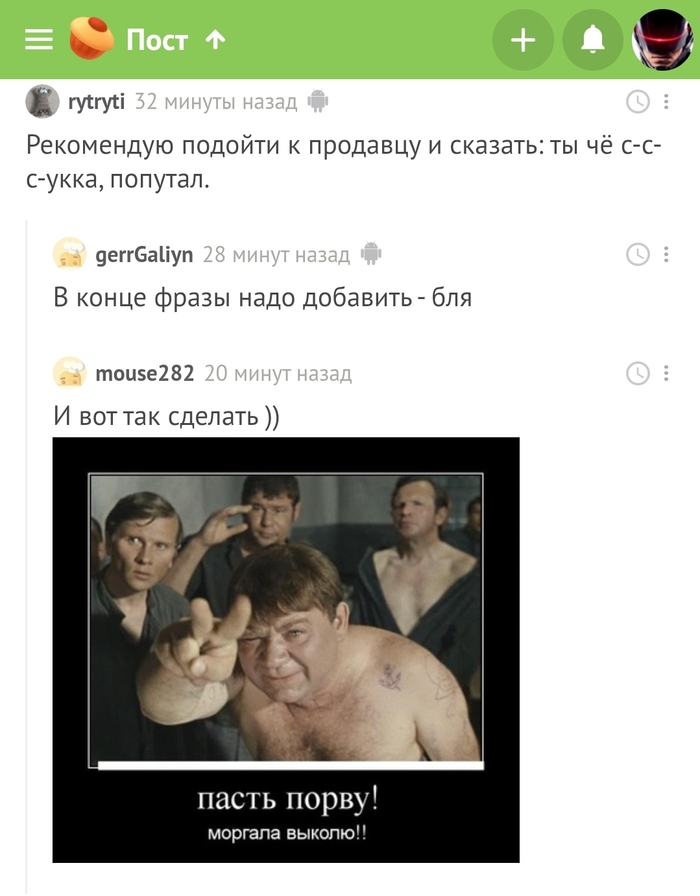Open rytryti's avatar
Viewport: 700px width, 896px height.
click(42, 102)
